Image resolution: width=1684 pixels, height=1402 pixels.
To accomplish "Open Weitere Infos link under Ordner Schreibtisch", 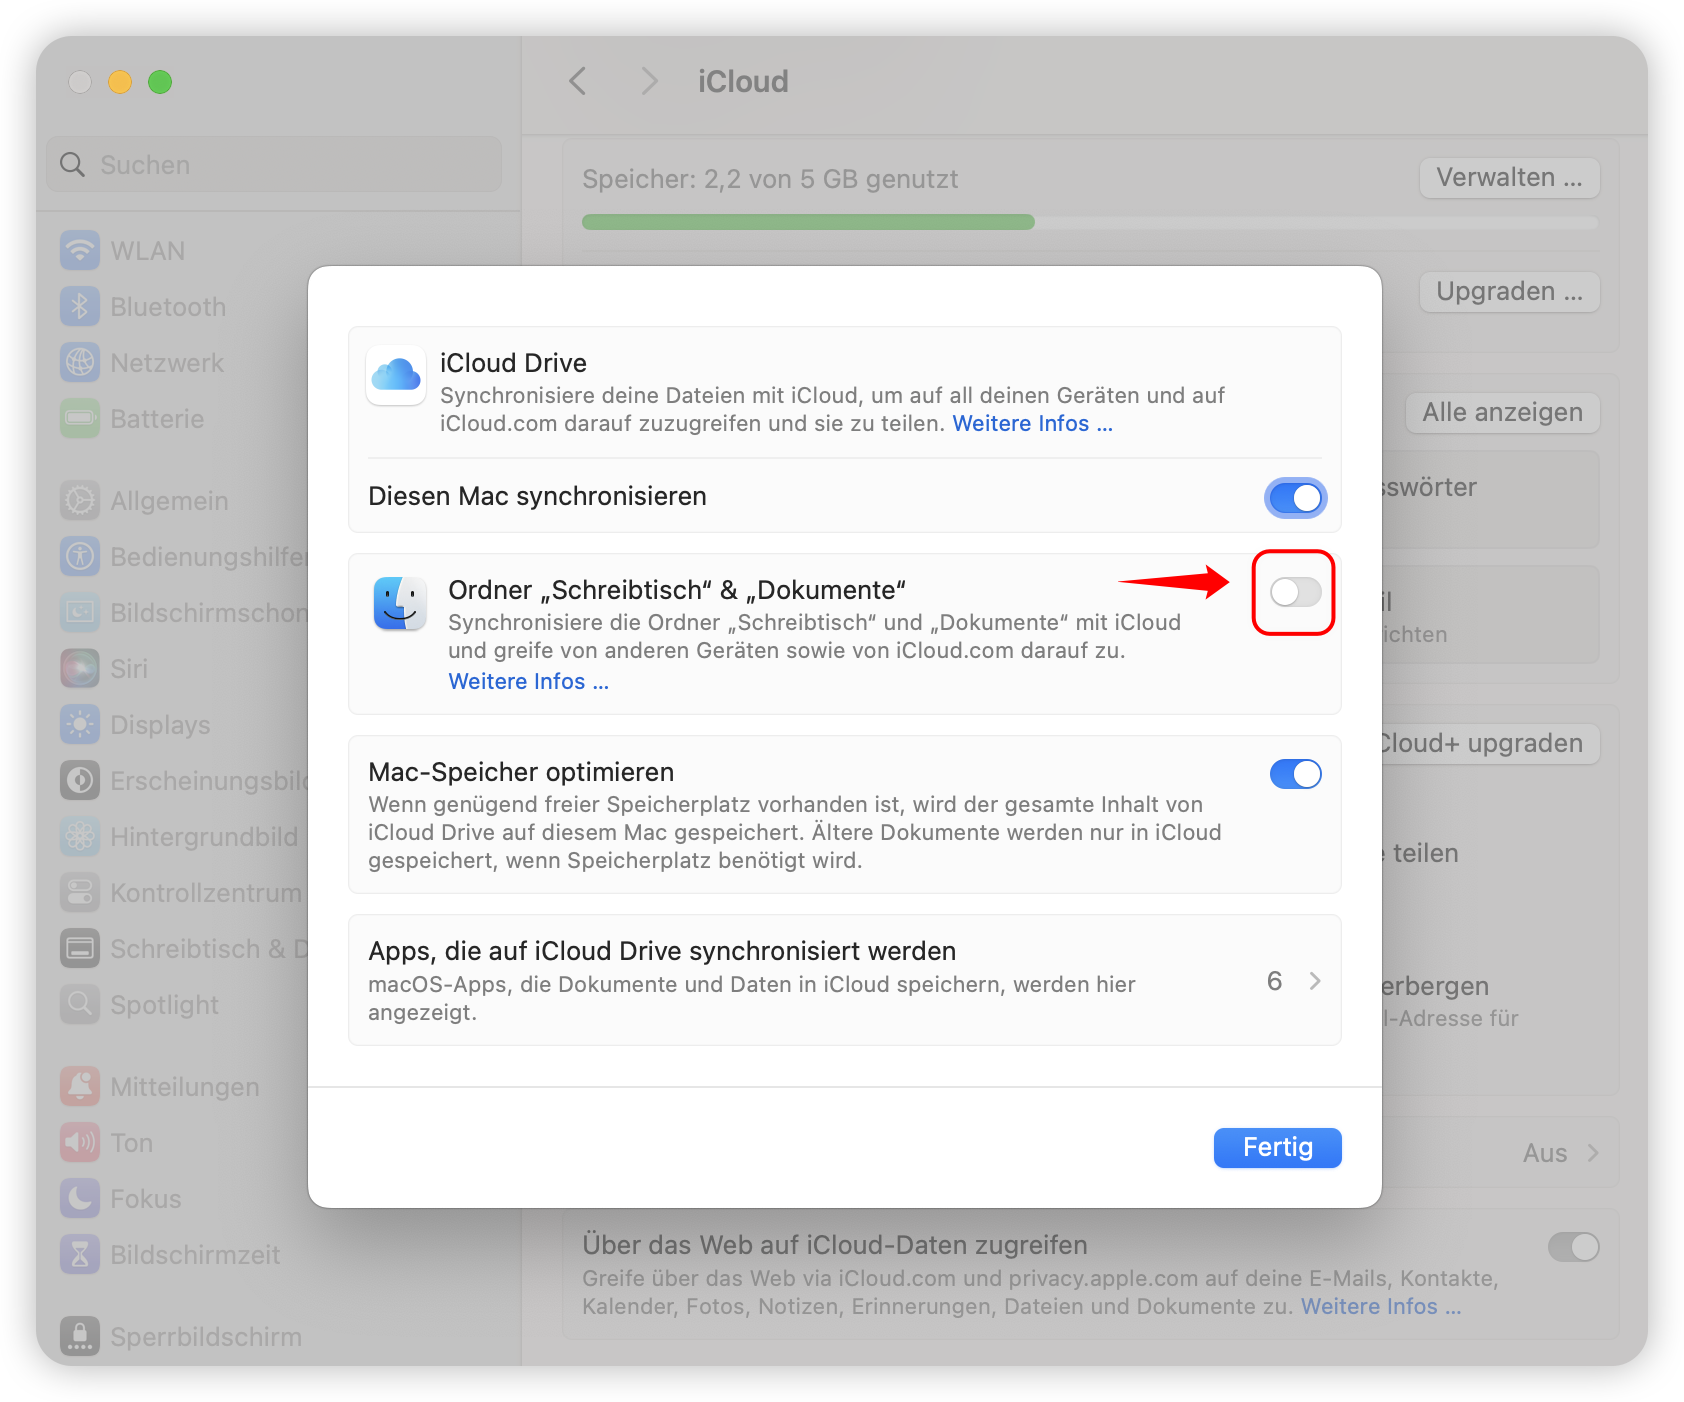I will (528, 682).
